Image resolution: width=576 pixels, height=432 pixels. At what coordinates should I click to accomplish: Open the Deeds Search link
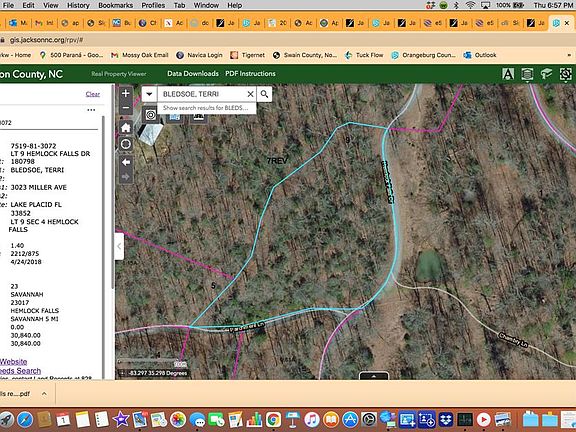click(x=20, y=371)
